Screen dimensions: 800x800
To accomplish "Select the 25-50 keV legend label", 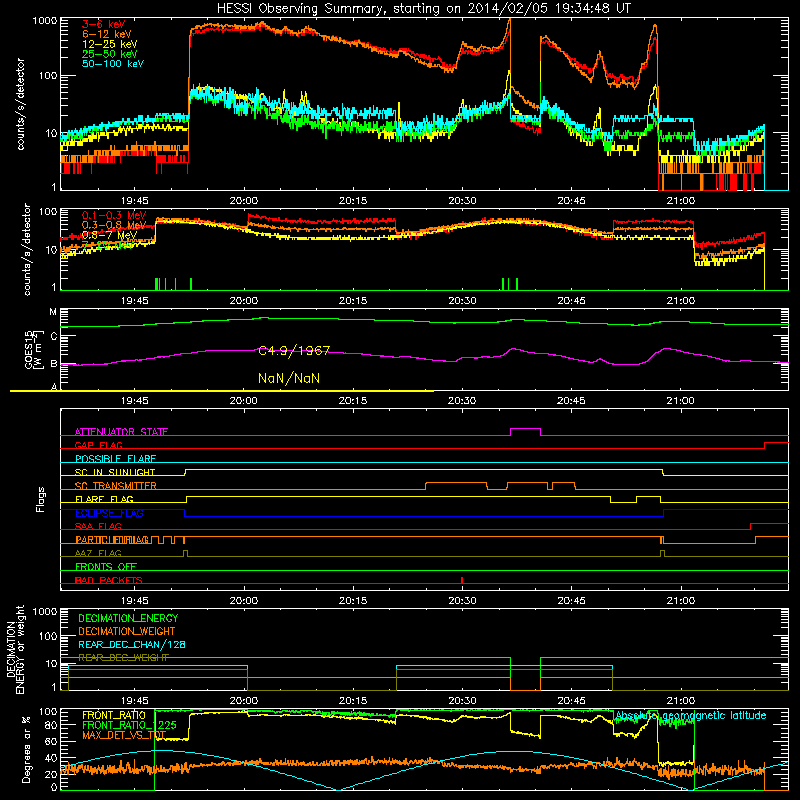I will coord(110,54).
